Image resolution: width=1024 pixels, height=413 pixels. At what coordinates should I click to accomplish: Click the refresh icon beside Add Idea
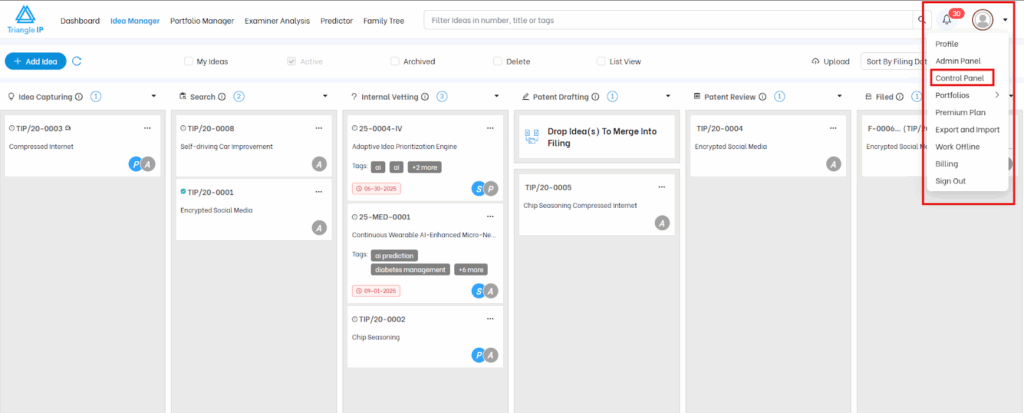click(x=77, y=61)
